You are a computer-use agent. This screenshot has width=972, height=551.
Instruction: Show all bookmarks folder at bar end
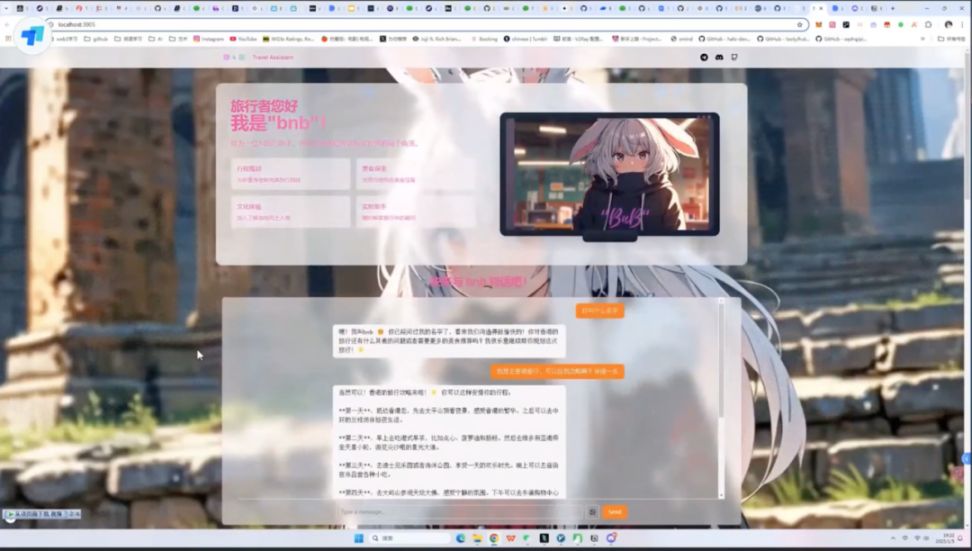coord(950,38)
